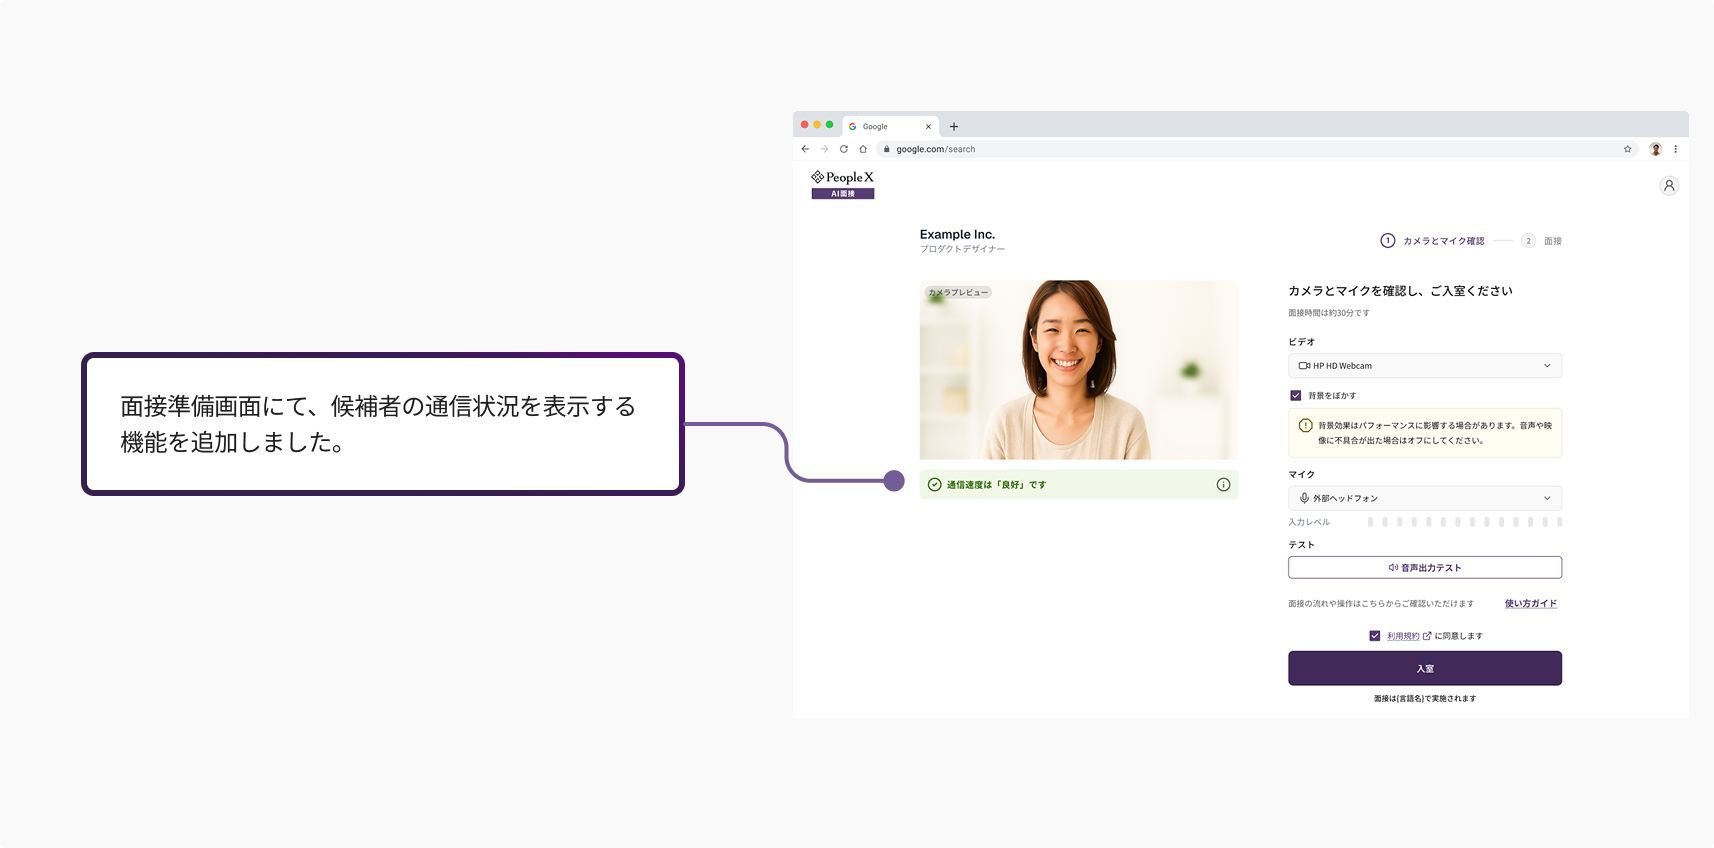Click the カメラプレビュー label on the preview
The image size is (1714, 848).
pos(958,293)
